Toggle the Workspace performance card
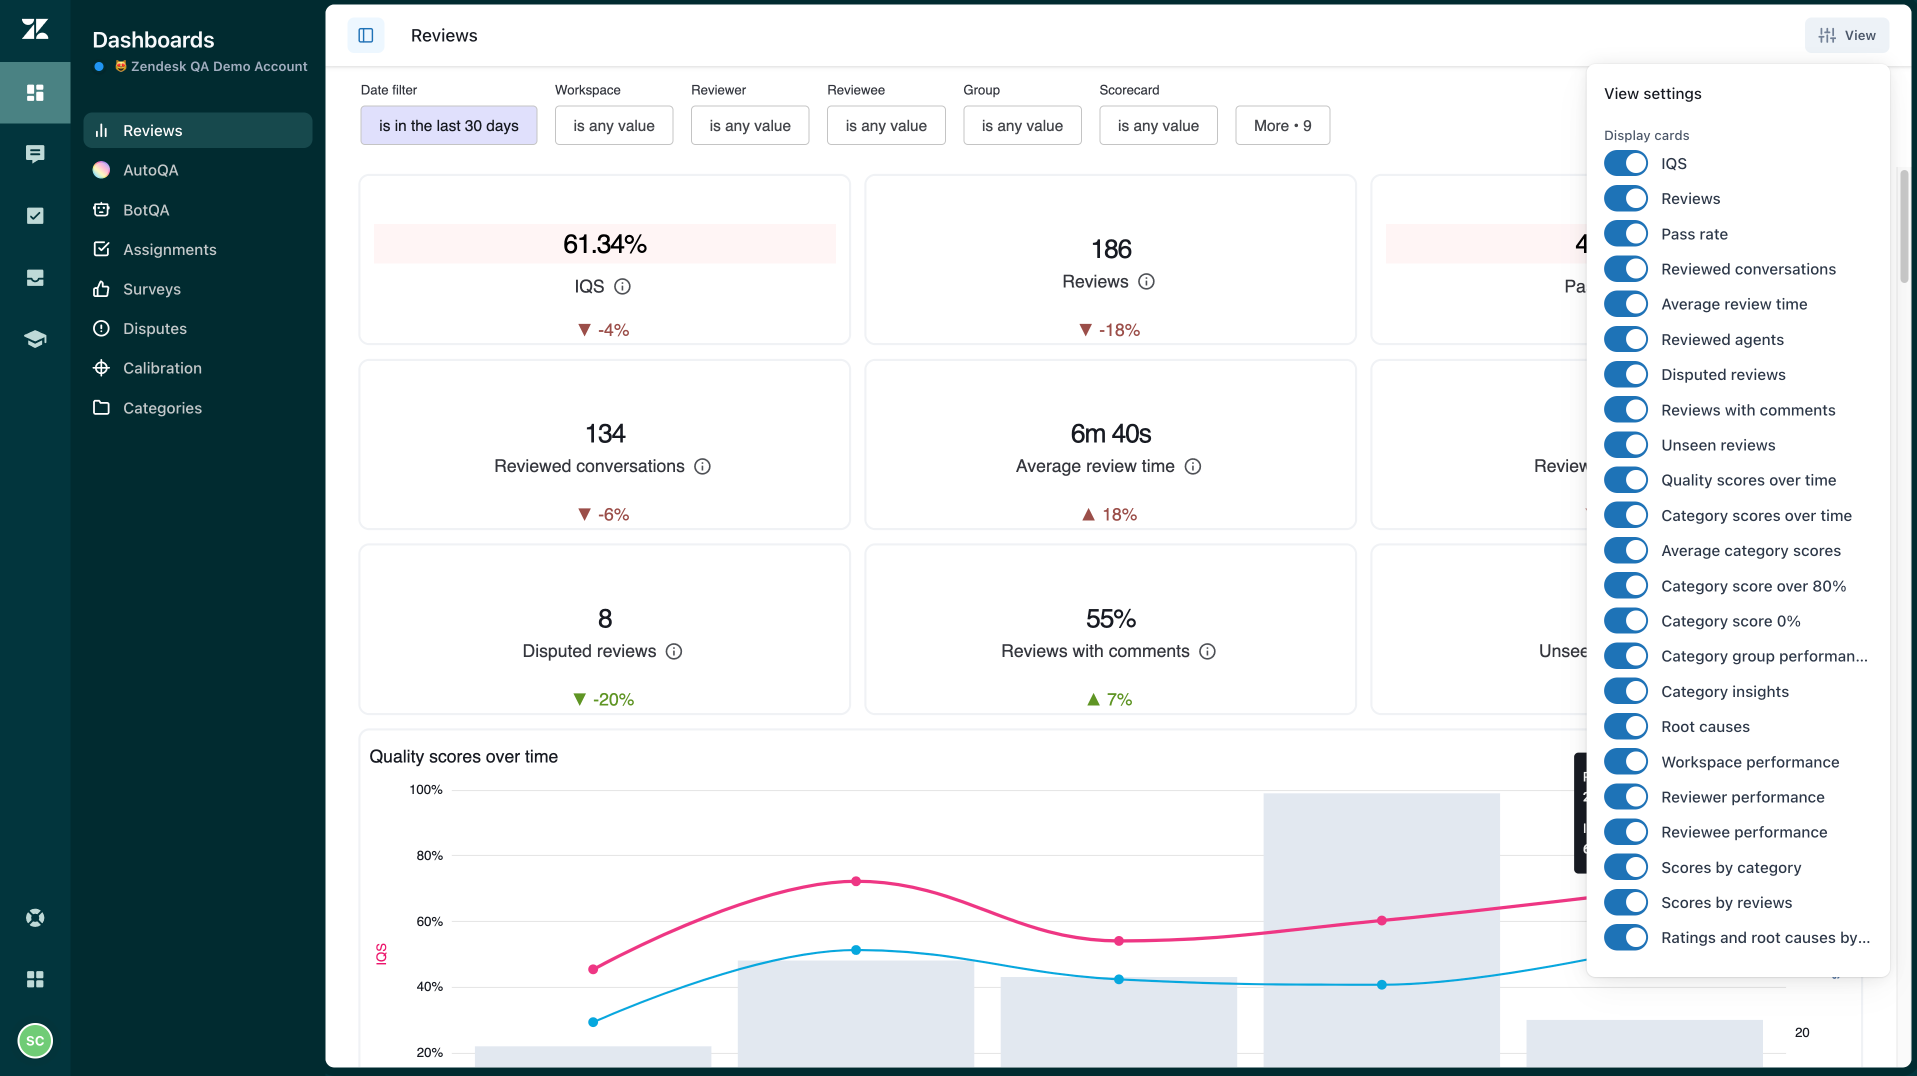This screenshot has width=1917, height=1076. pyautogui.click(x=1626, y=762)
